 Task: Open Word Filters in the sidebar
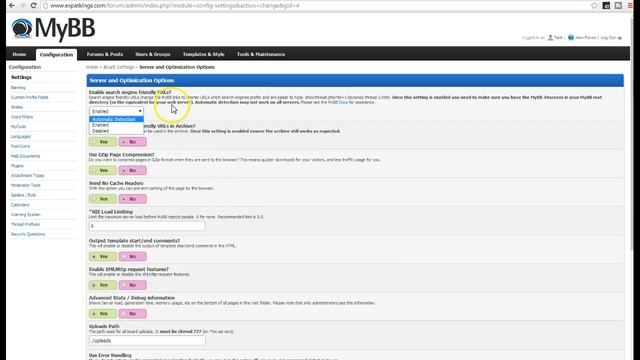coord(22,117)
